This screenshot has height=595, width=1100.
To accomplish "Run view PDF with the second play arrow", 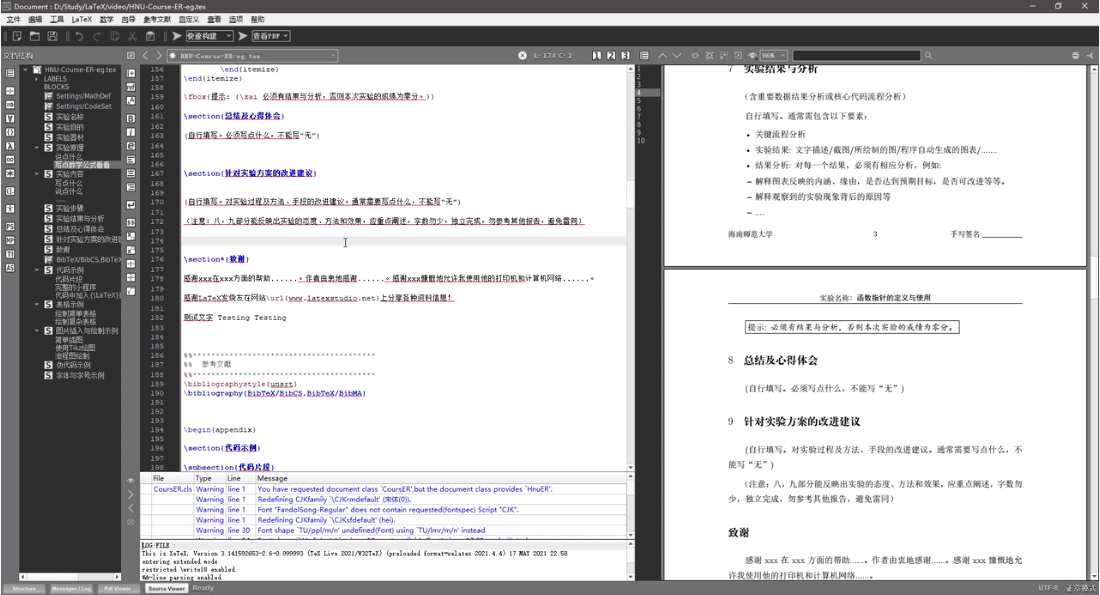I will point(243,36).
